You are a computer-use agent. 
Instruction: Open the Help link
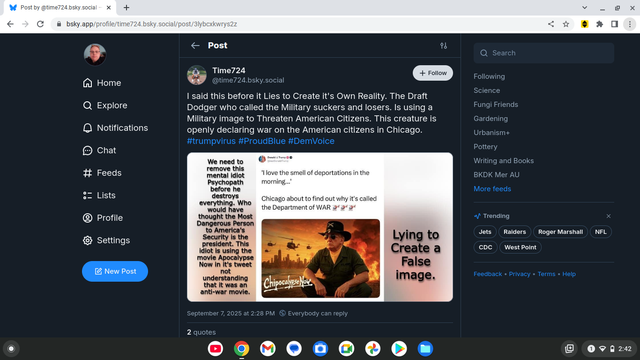569,274
